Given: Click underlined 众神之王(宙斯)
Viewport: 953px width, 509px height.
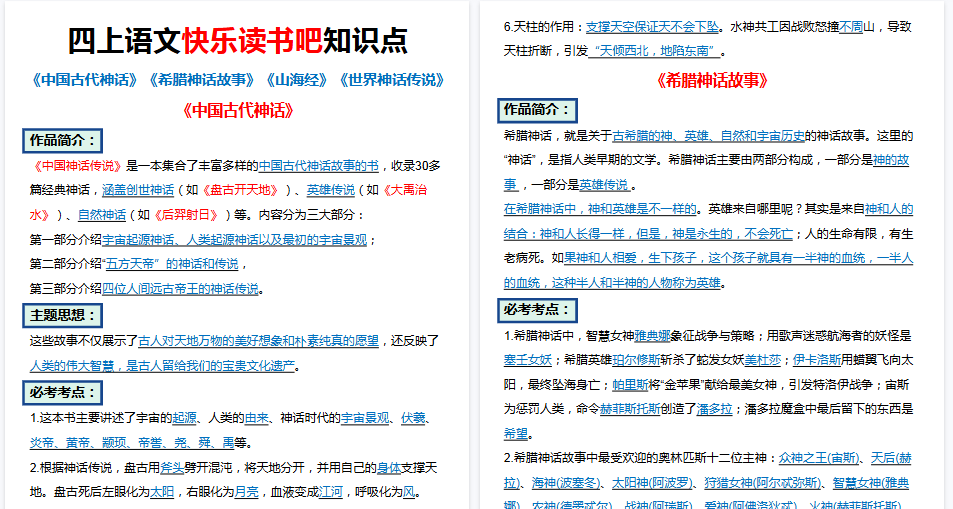Looking at the screenshot, I should (x=819, y=459).
